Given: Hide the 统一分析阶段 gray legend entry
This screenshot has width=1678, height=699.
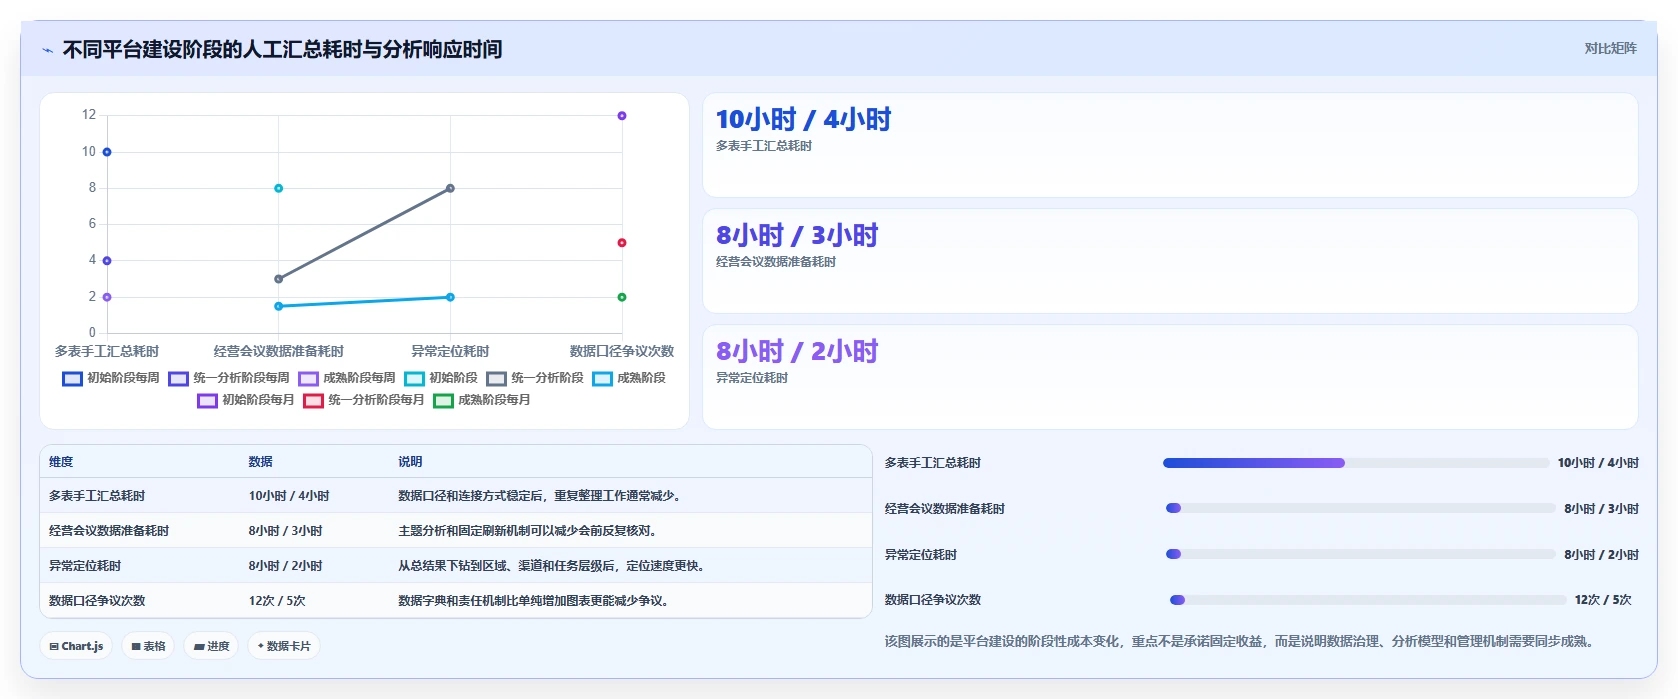Looking at the screenshot, I should (x=535, y=378).
